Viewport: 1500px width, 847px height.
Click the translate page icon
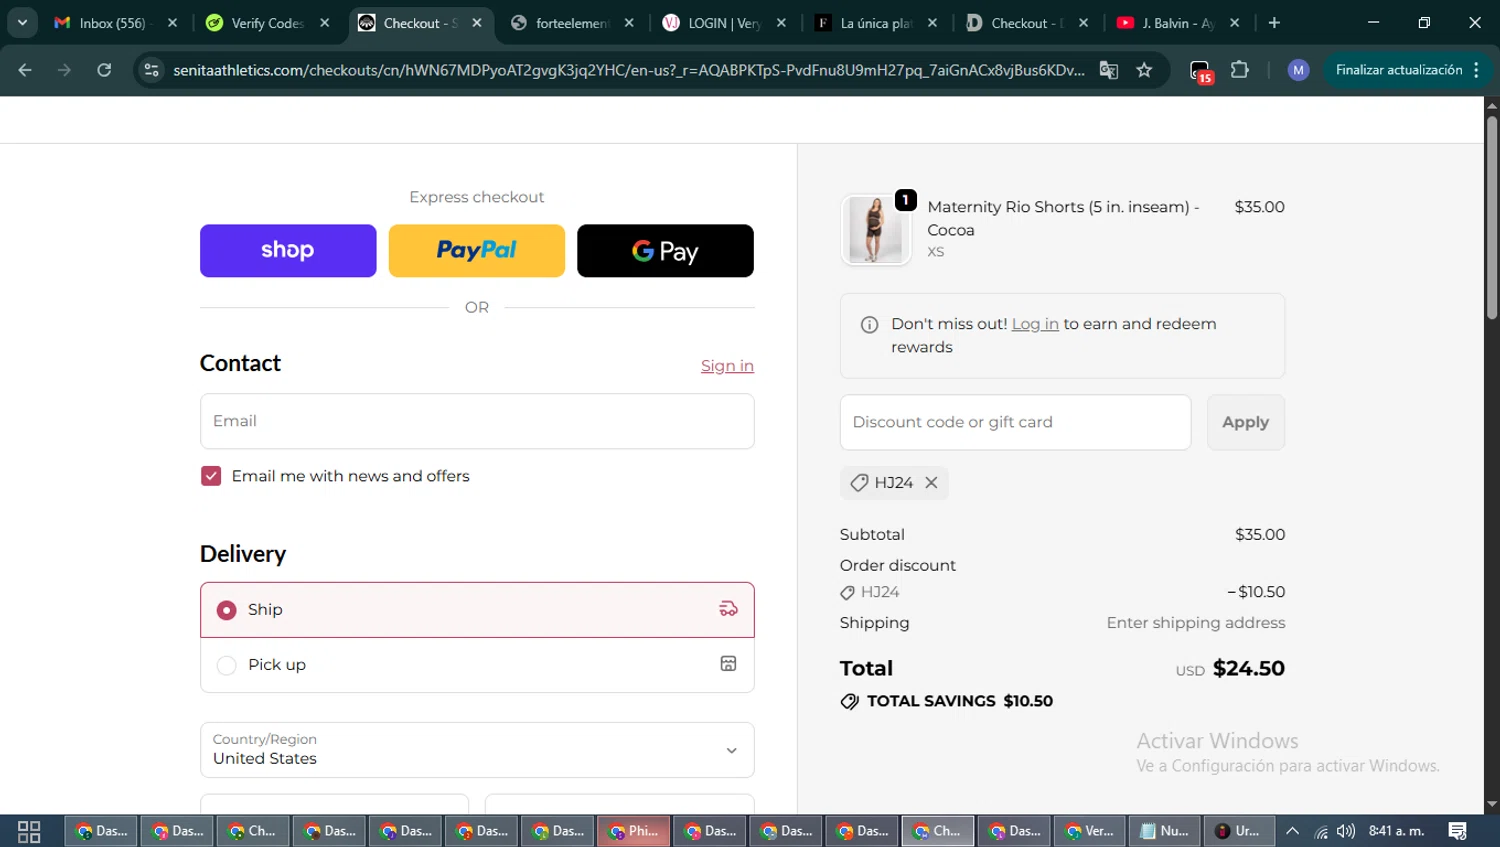point(1109,70)
